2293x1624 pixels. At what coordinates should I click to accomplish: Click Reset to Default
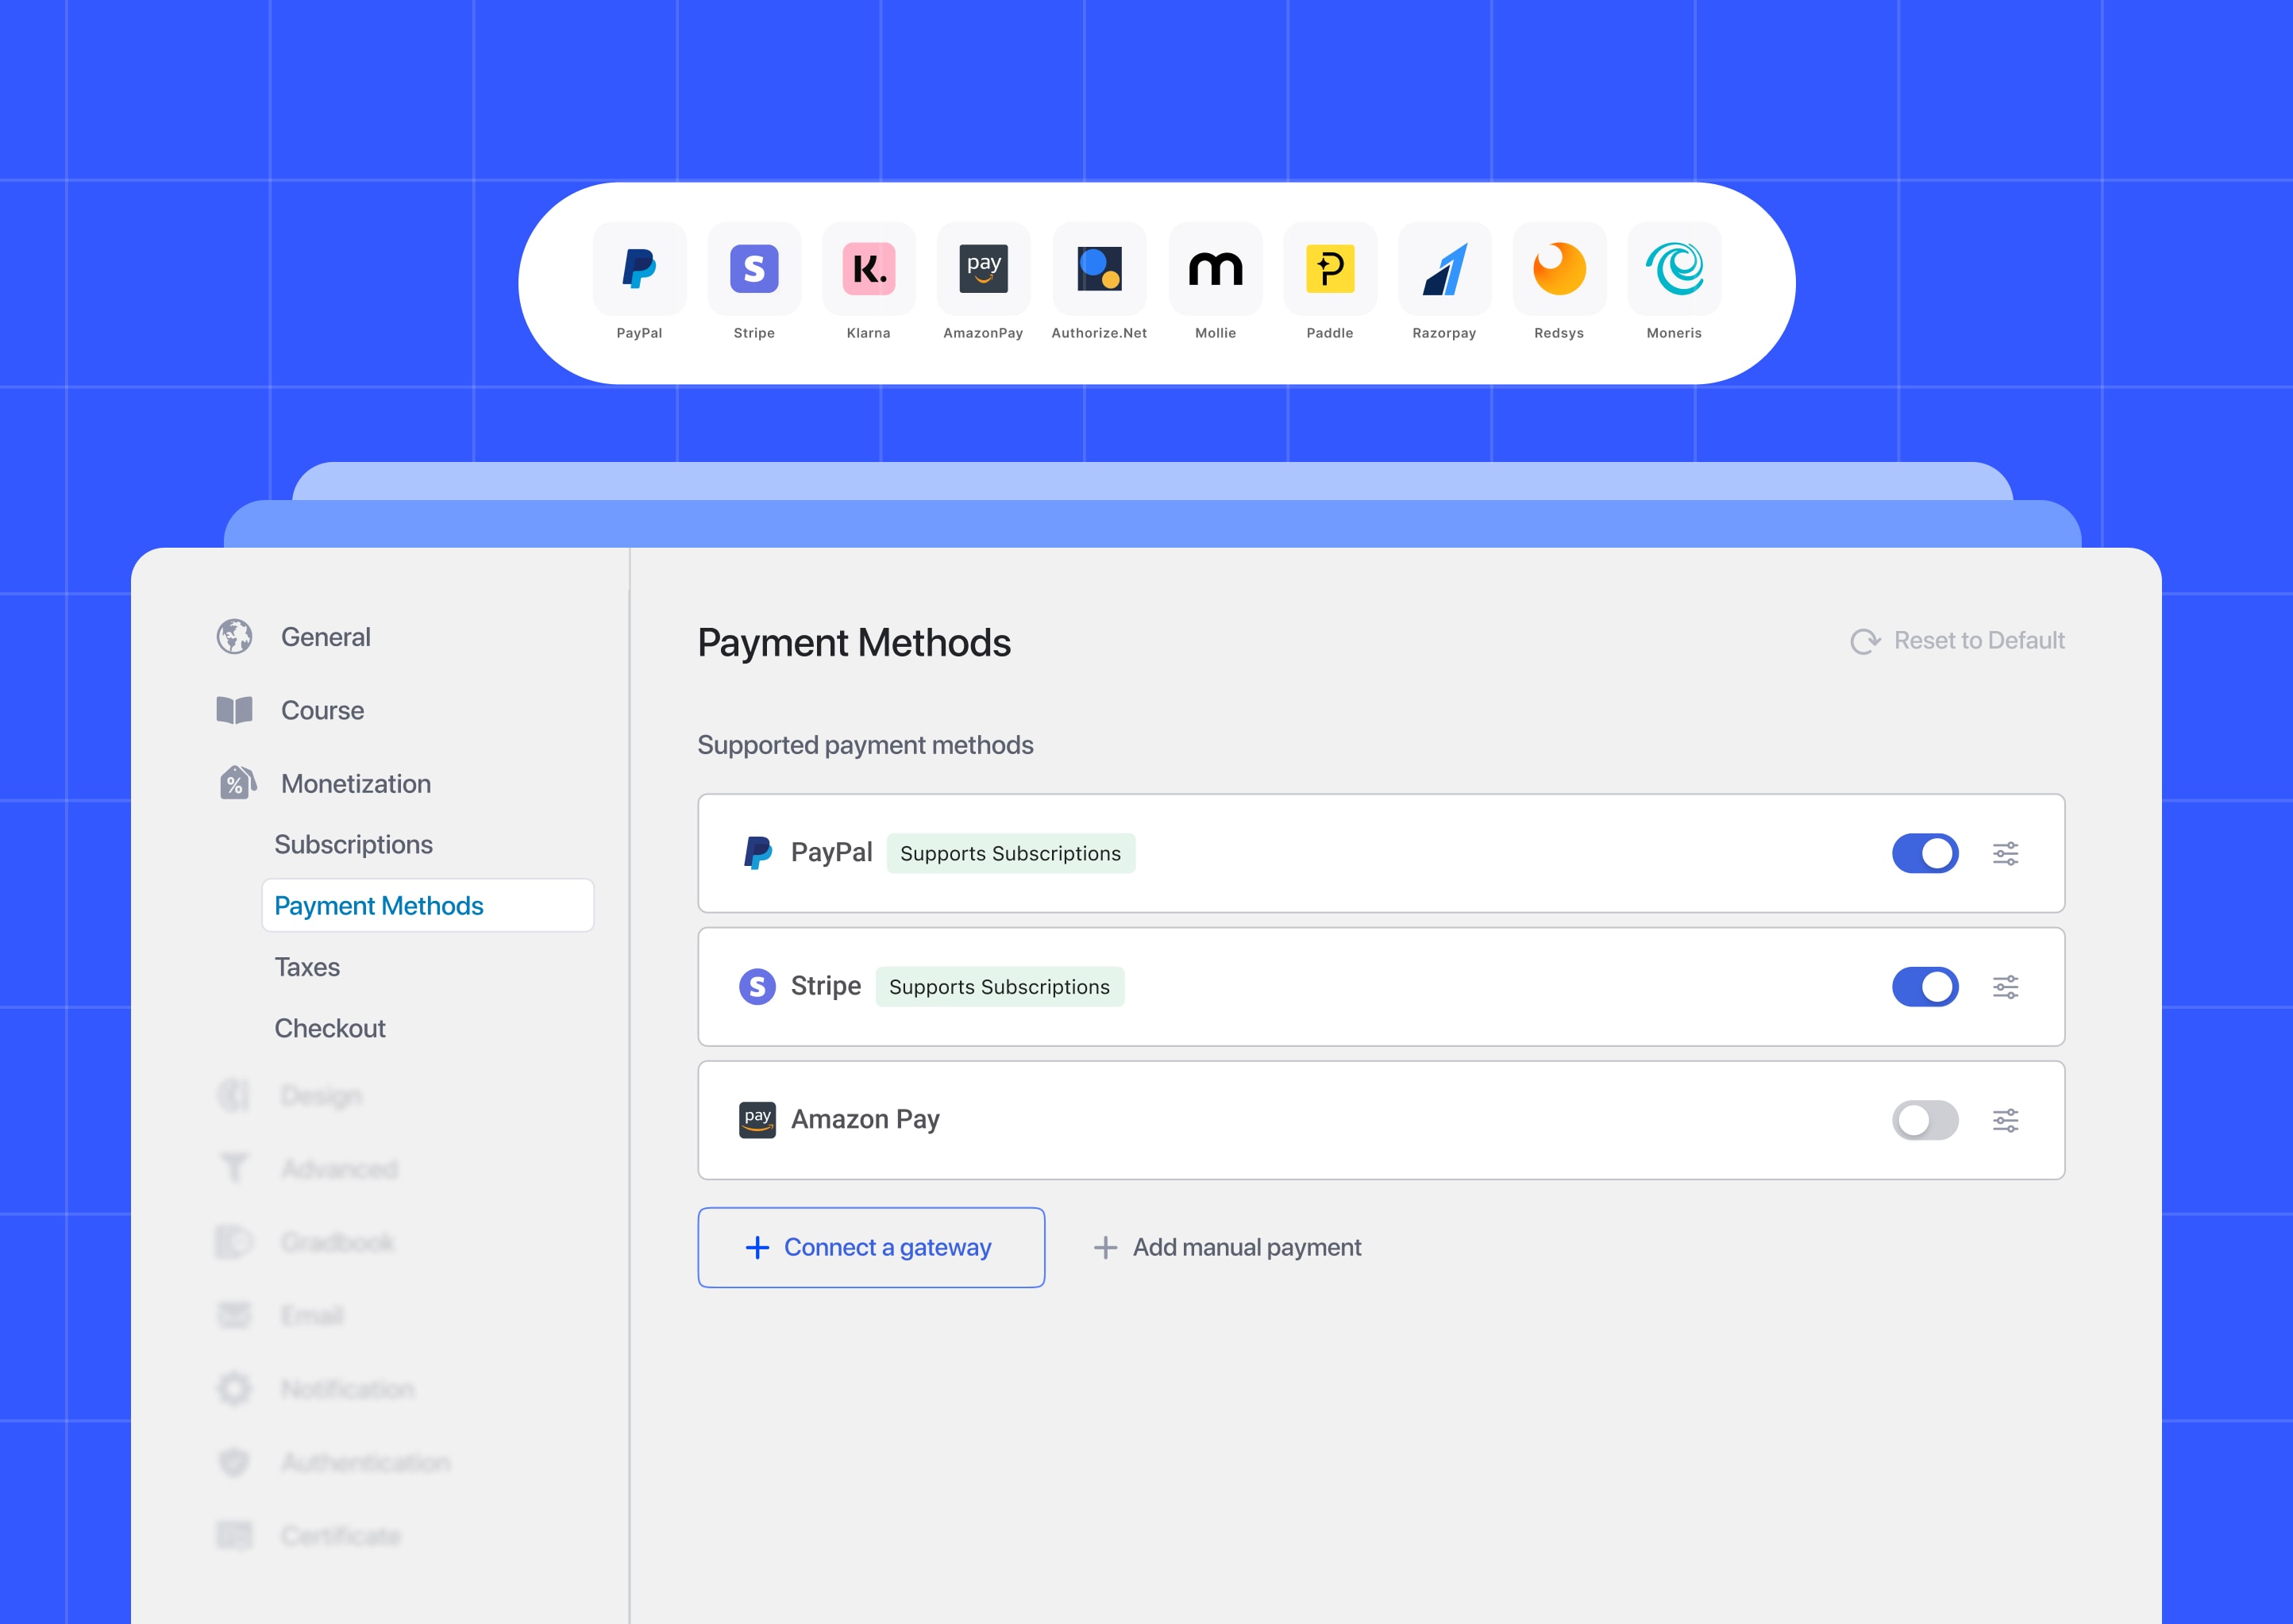(x=1957, y=640)
